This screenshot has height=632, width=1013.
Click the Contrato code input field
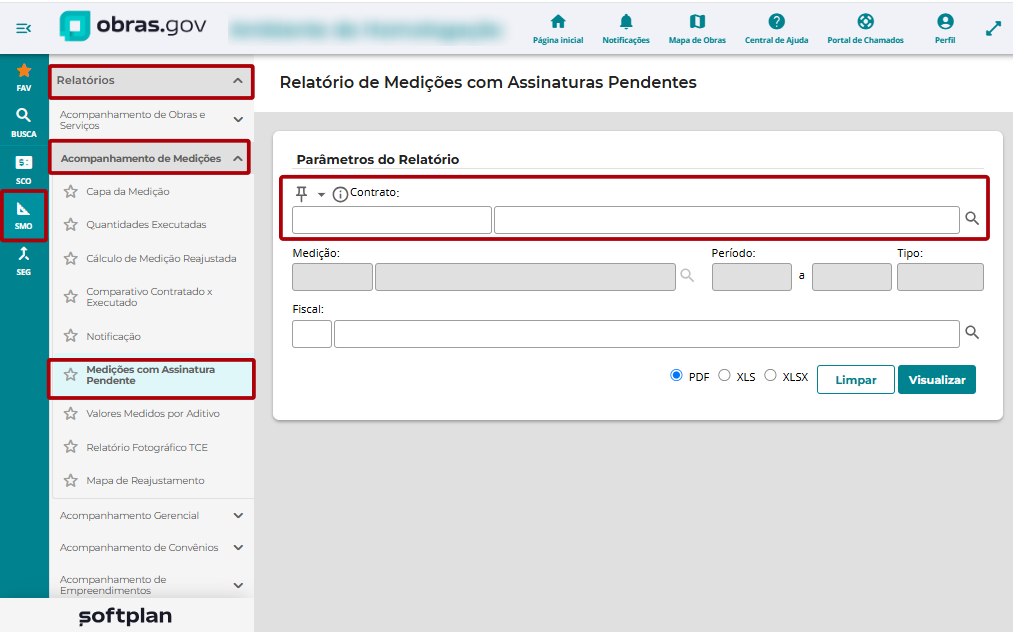[392, 220]
